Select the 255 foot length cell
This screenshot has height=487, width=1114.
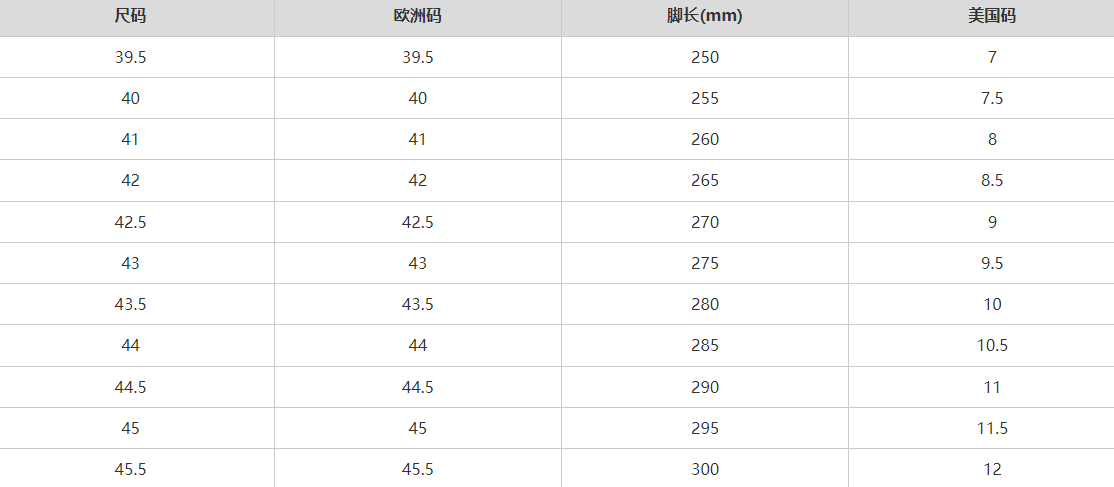point(704,98)
